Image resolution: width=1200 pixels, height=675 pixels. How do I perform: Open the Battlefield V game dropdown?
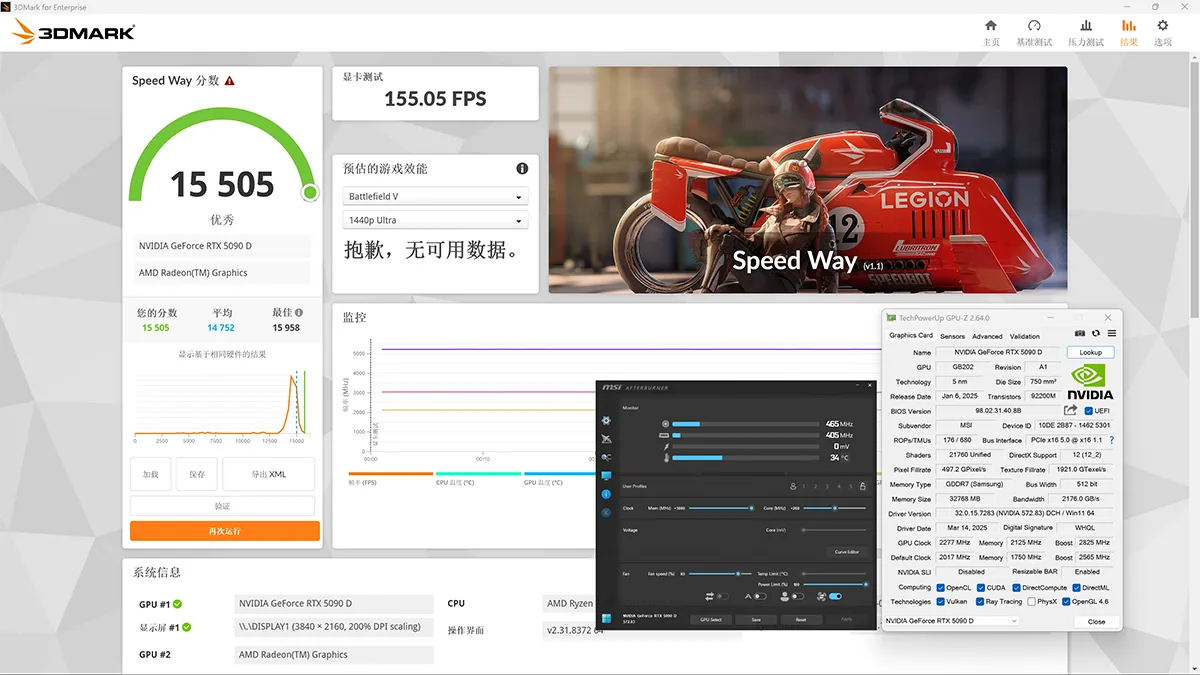coord(435,197)
